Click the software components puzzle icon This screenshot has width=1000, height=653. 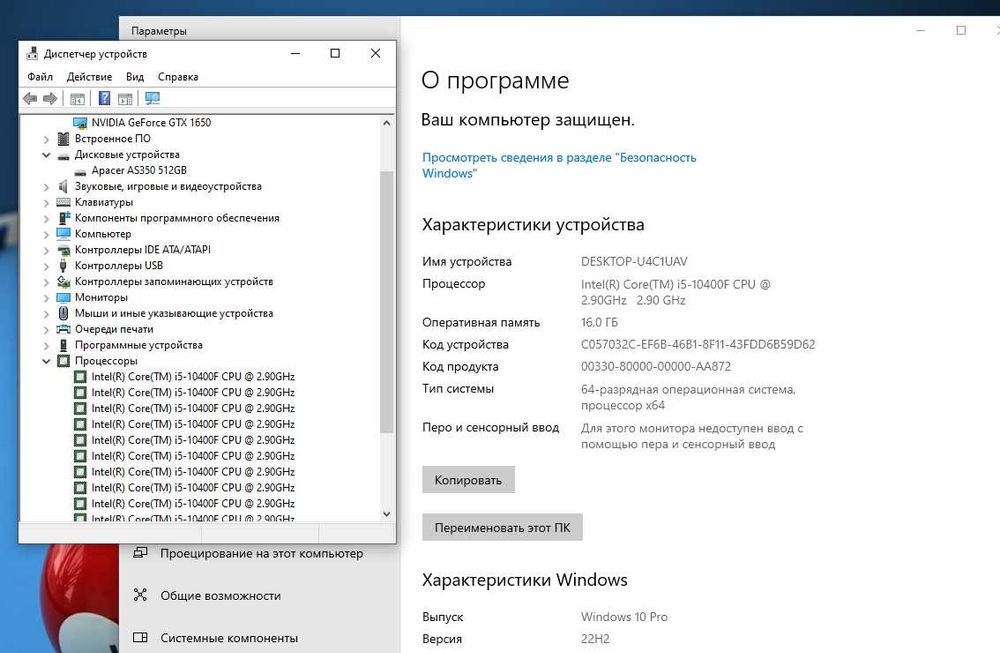click(63, 218)
